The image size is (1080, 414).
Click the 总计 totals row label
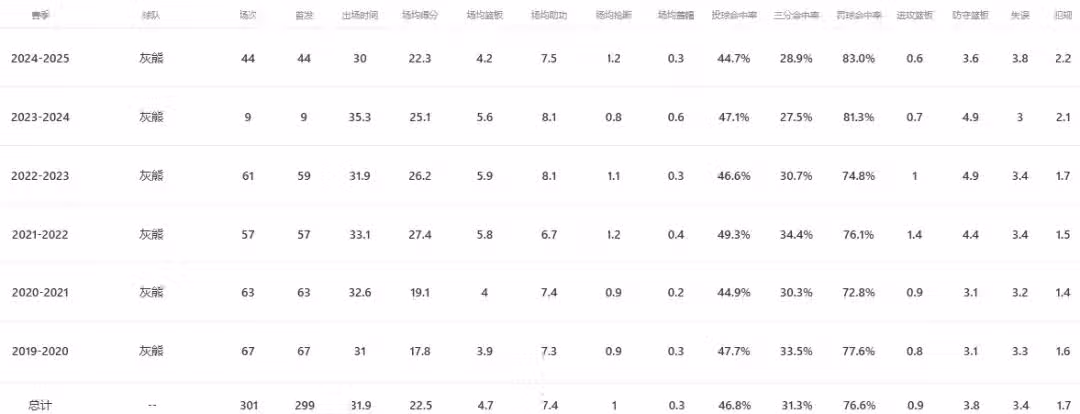pos(40,405)
